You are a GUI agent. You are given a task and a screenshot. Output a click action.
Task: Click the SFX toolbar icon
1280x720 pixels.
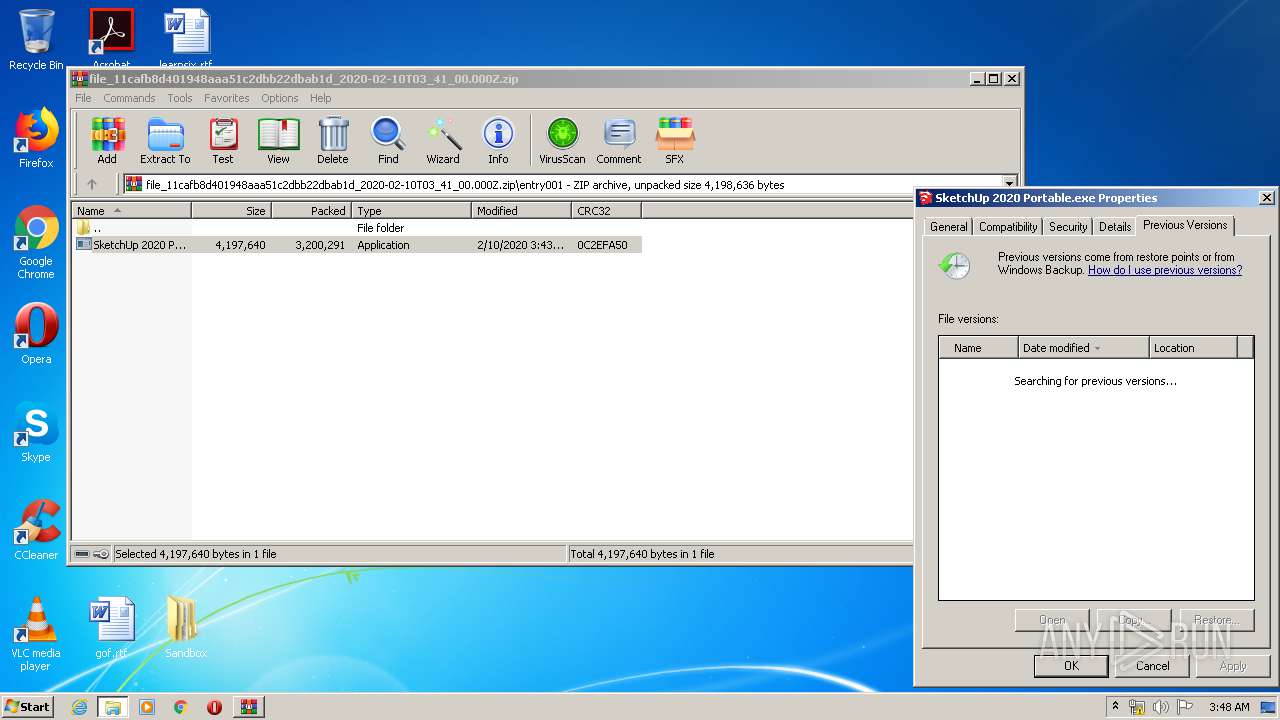click(x=675, y=141)
